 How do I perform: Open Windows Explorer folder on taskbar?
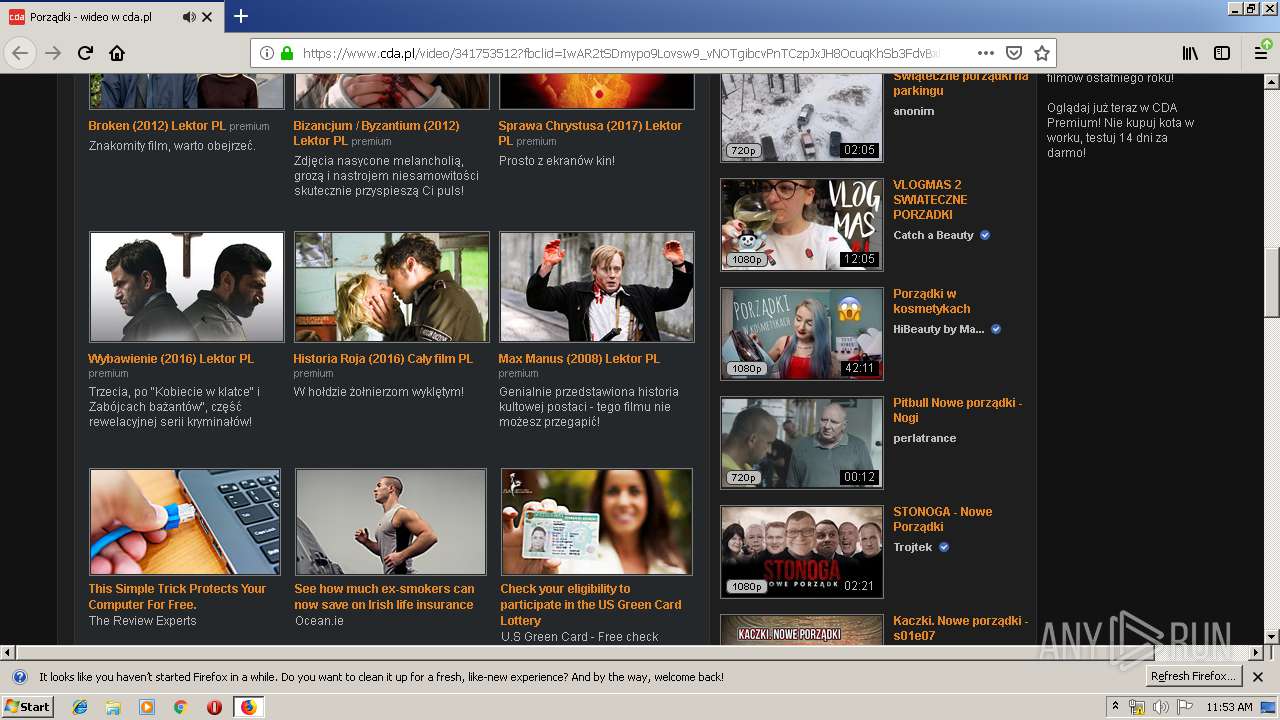tap(113, 707)
